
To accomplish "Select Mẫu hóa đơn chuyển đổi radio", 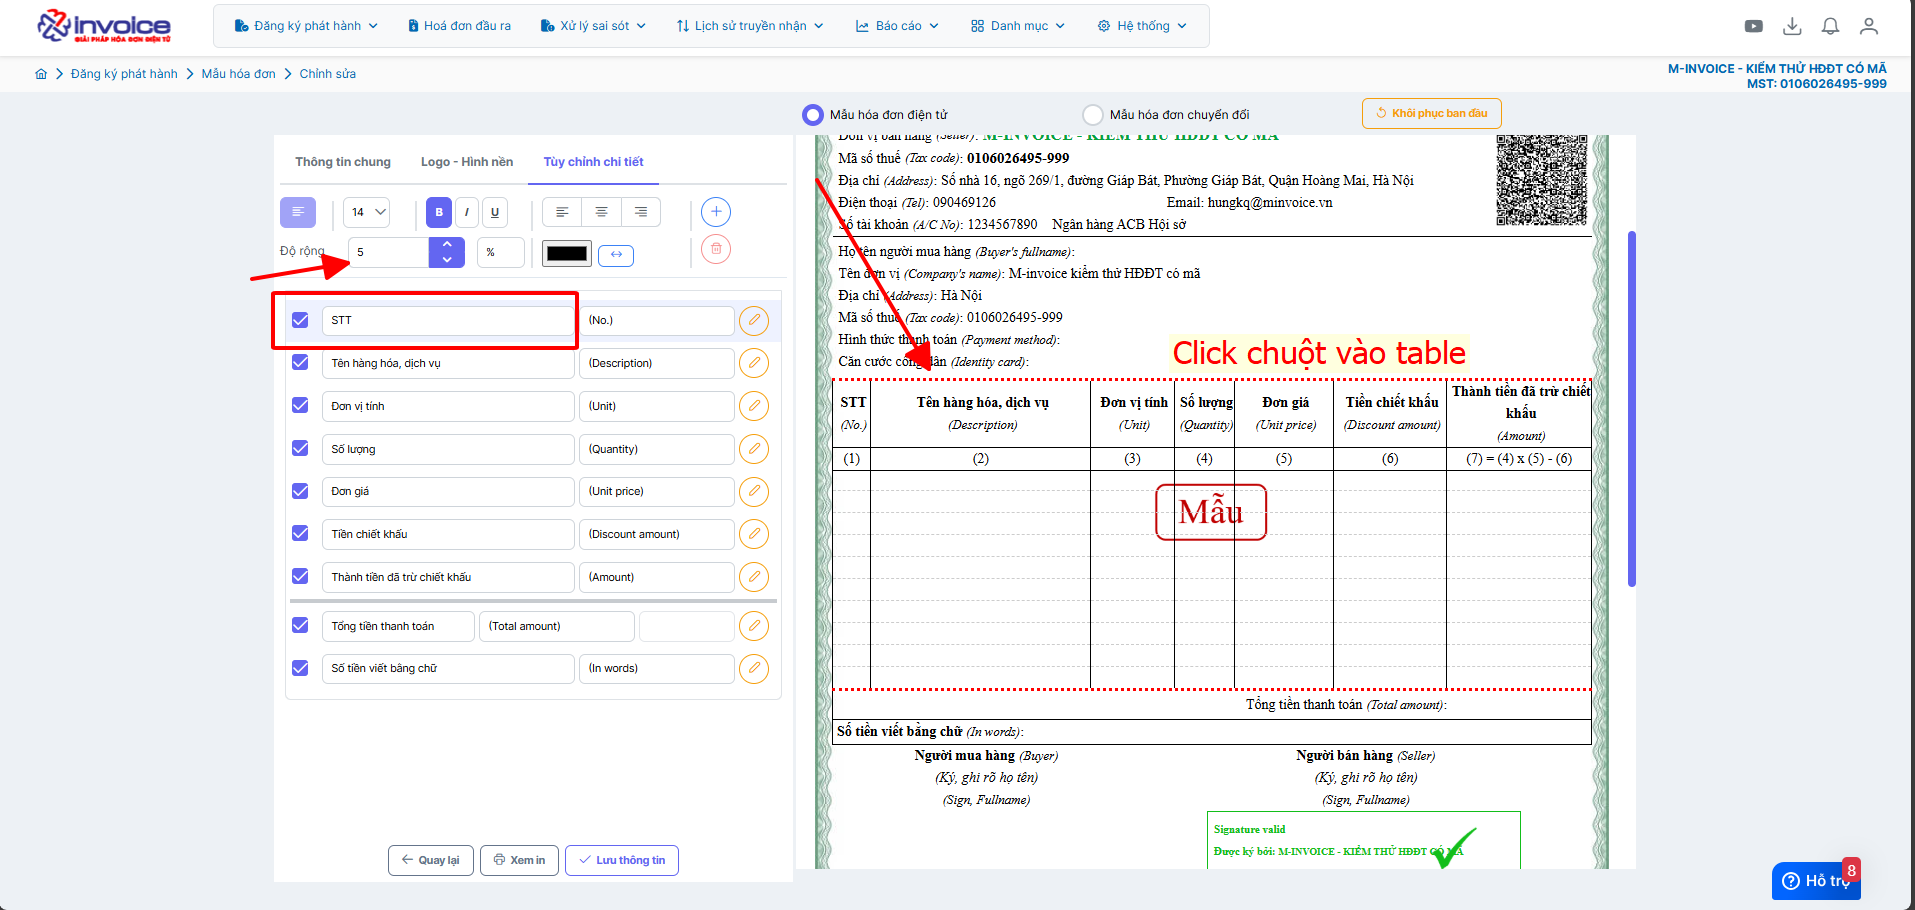I will tap(1093, 115).
